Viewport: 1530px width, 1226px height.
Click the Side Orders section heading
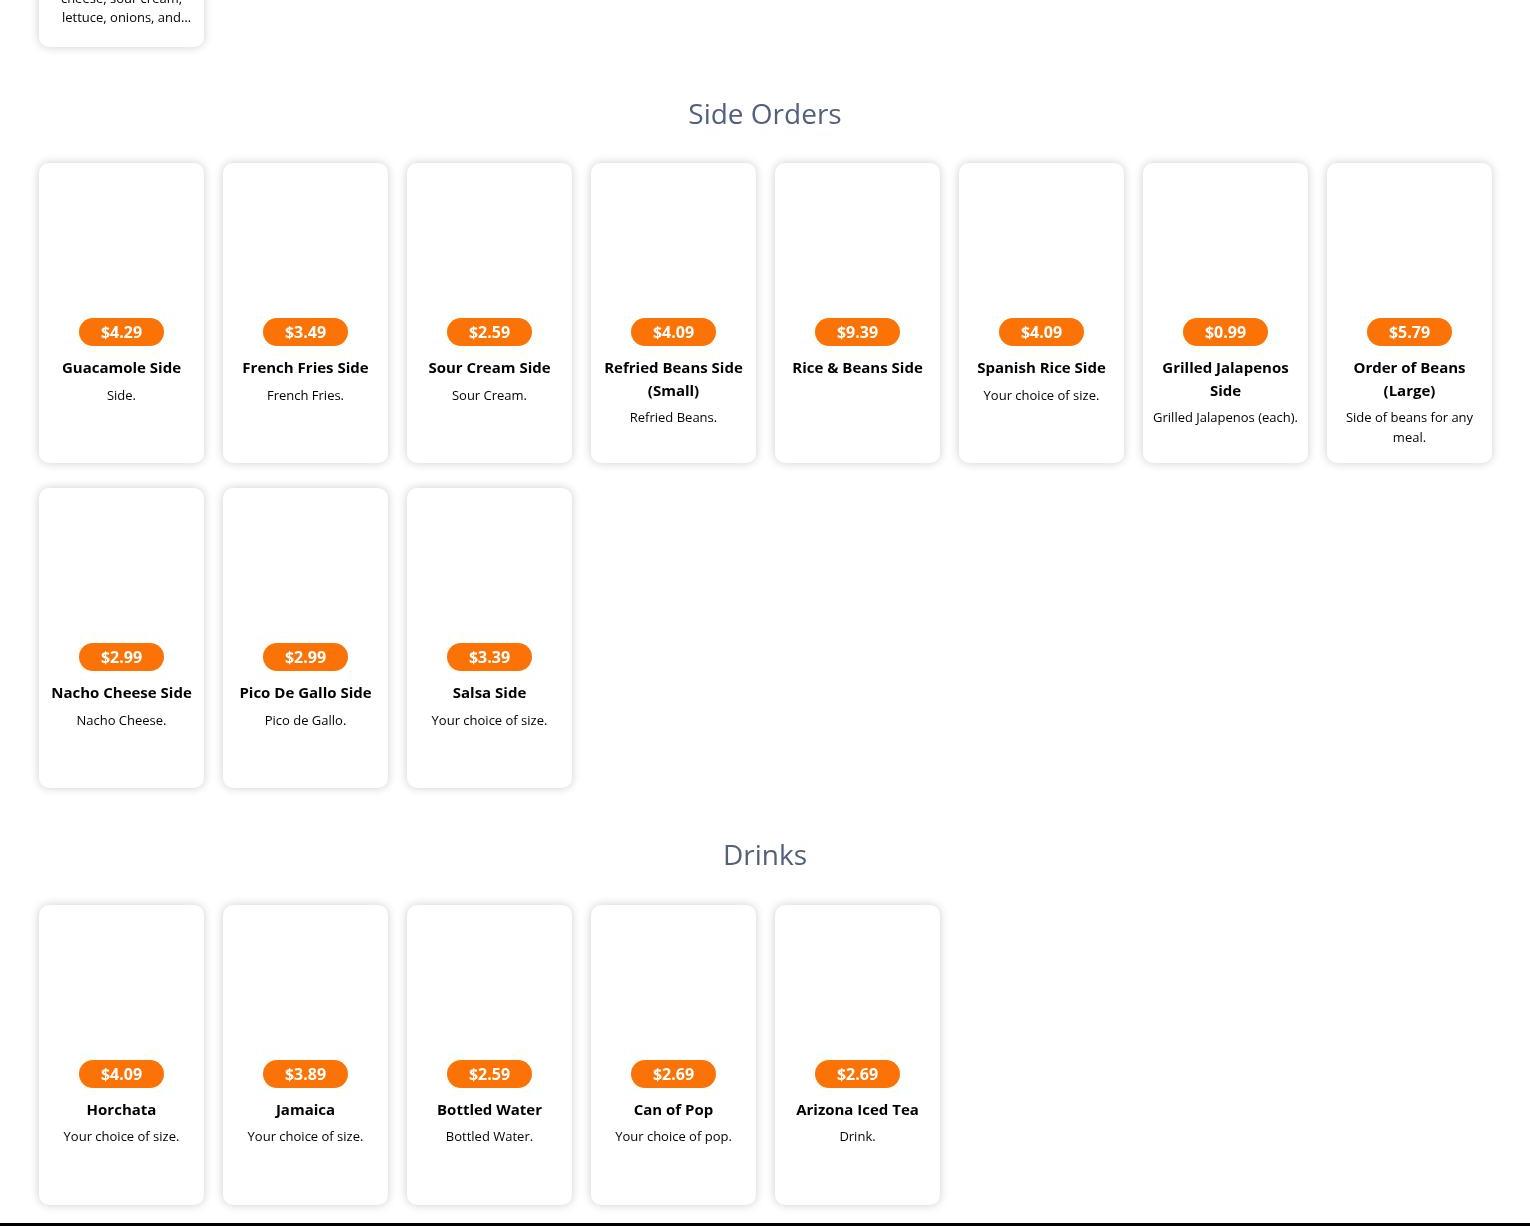click(764, 114)
